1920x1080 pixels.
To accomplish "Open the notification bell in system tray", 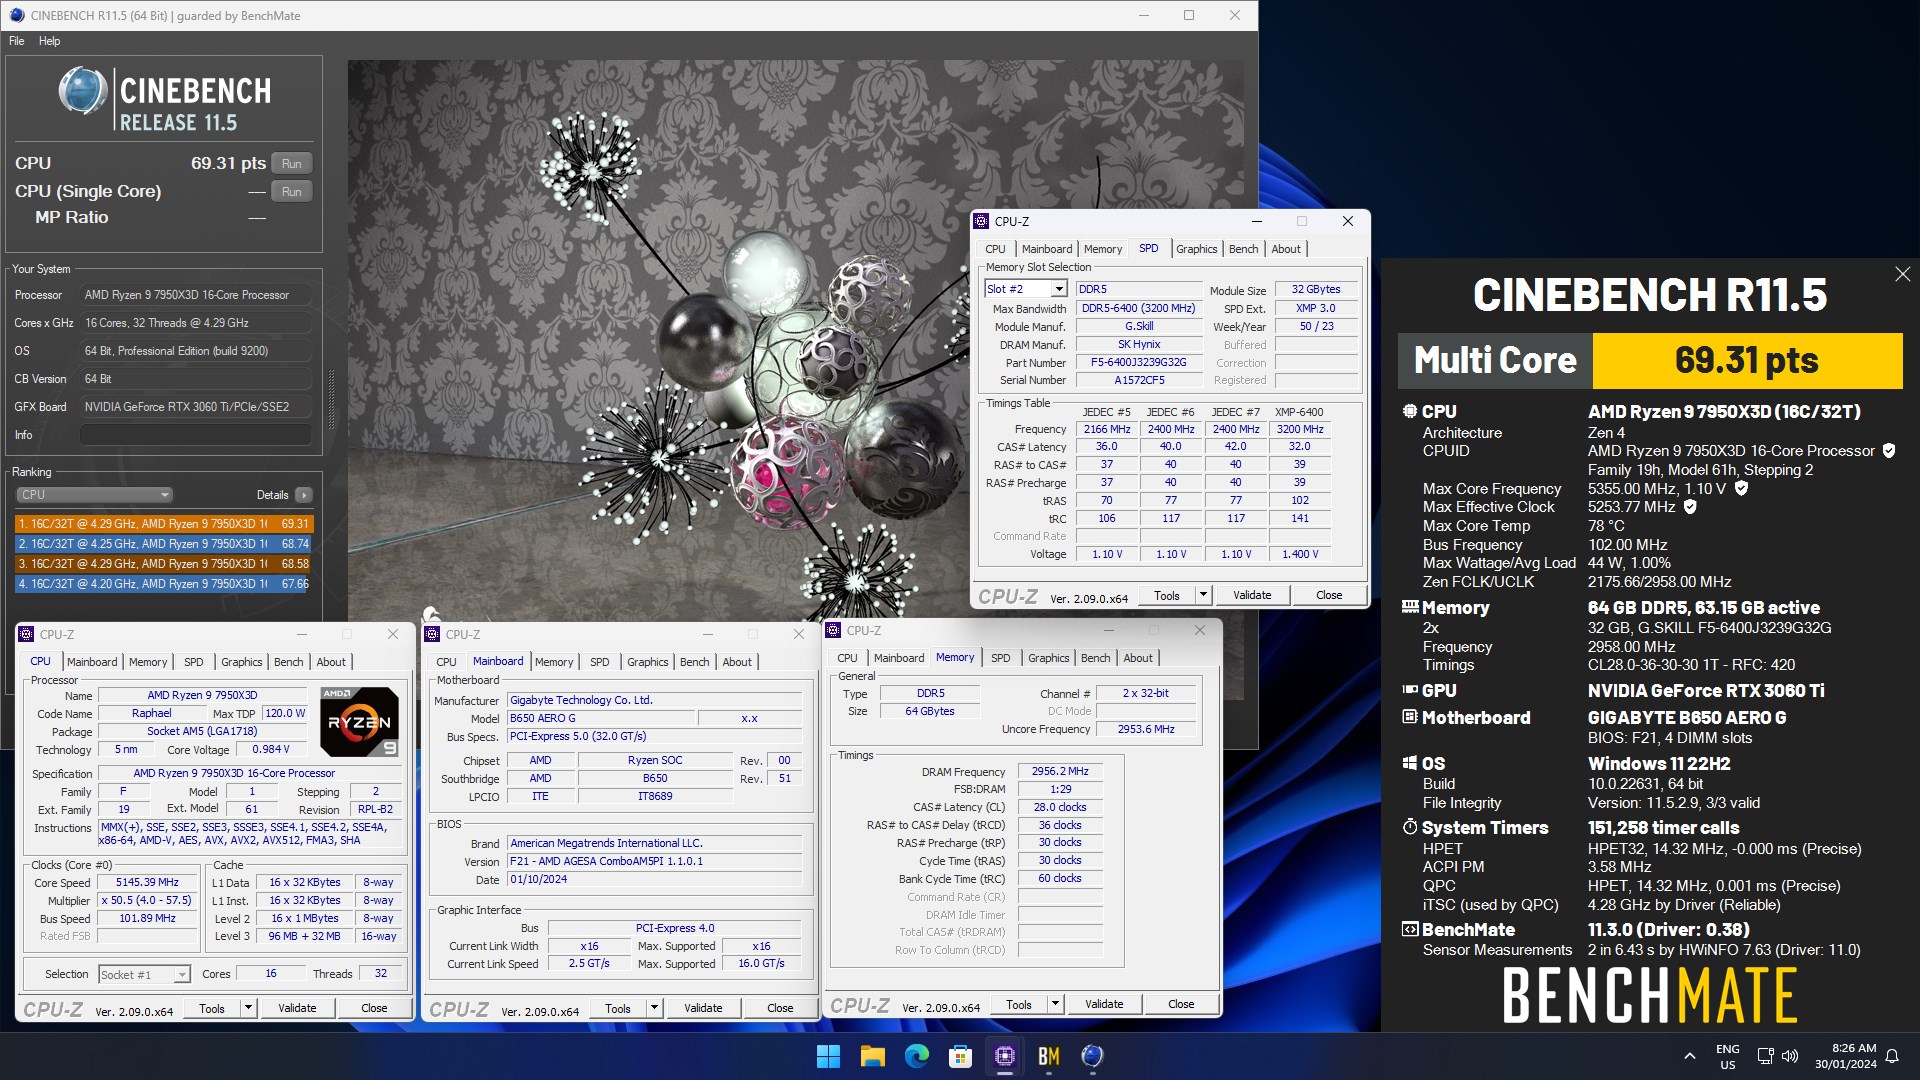I will coord(1892,1056).
